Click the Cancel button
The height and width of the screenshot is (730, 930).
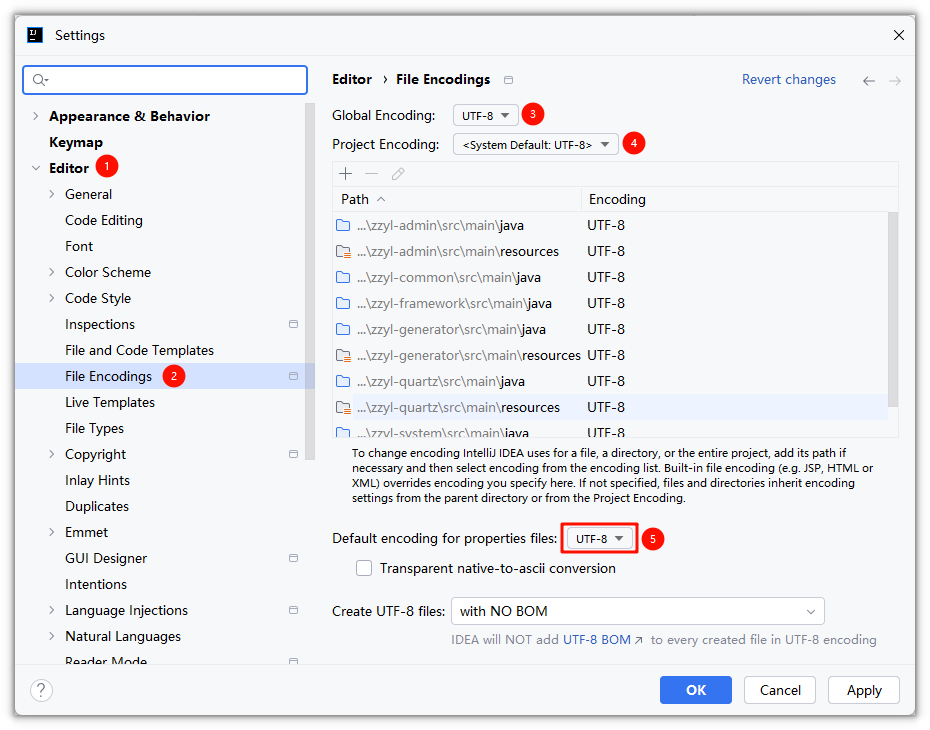coord(780,690)
